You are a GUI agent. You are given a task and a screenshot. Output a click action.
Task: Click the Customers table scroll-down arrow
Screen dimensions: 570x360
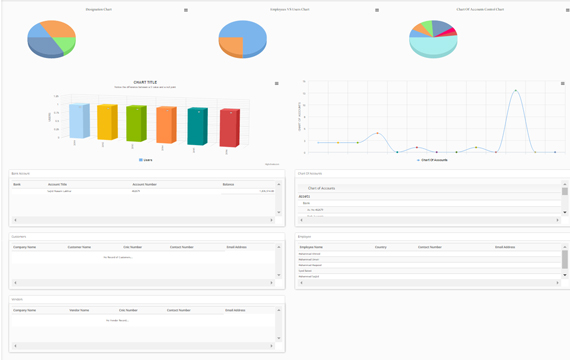(x=279, y=275)
